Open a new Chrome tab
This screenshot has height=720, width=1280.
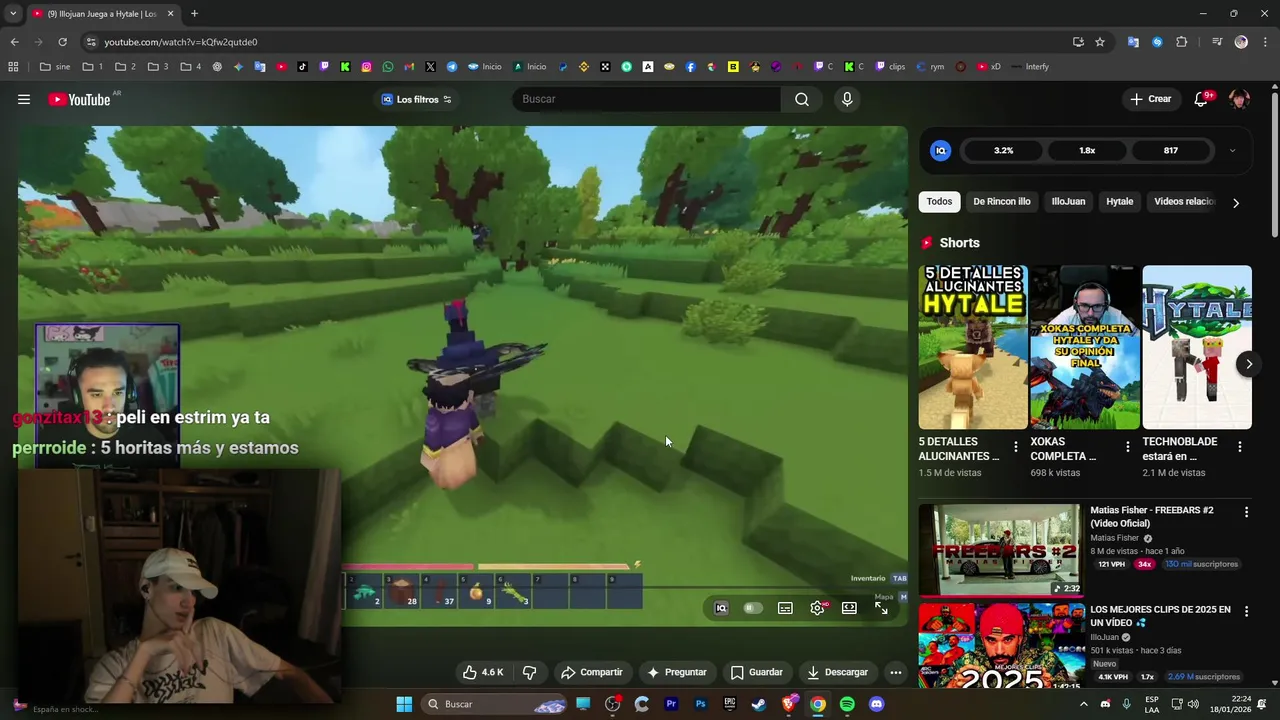tap(194, 14)
